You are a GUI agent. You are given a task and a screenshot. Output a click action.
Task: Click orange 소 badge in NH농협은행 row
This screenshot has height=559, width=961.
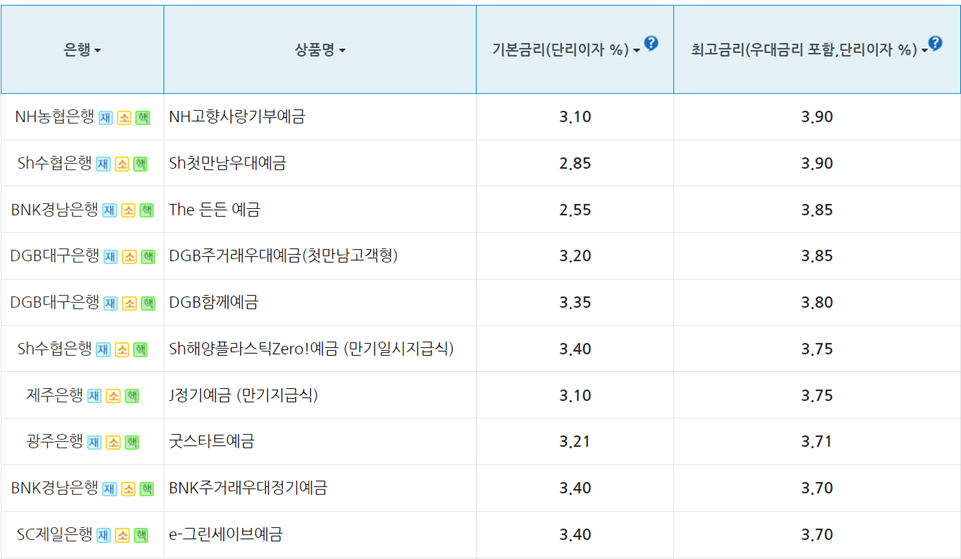pos(124,118)
